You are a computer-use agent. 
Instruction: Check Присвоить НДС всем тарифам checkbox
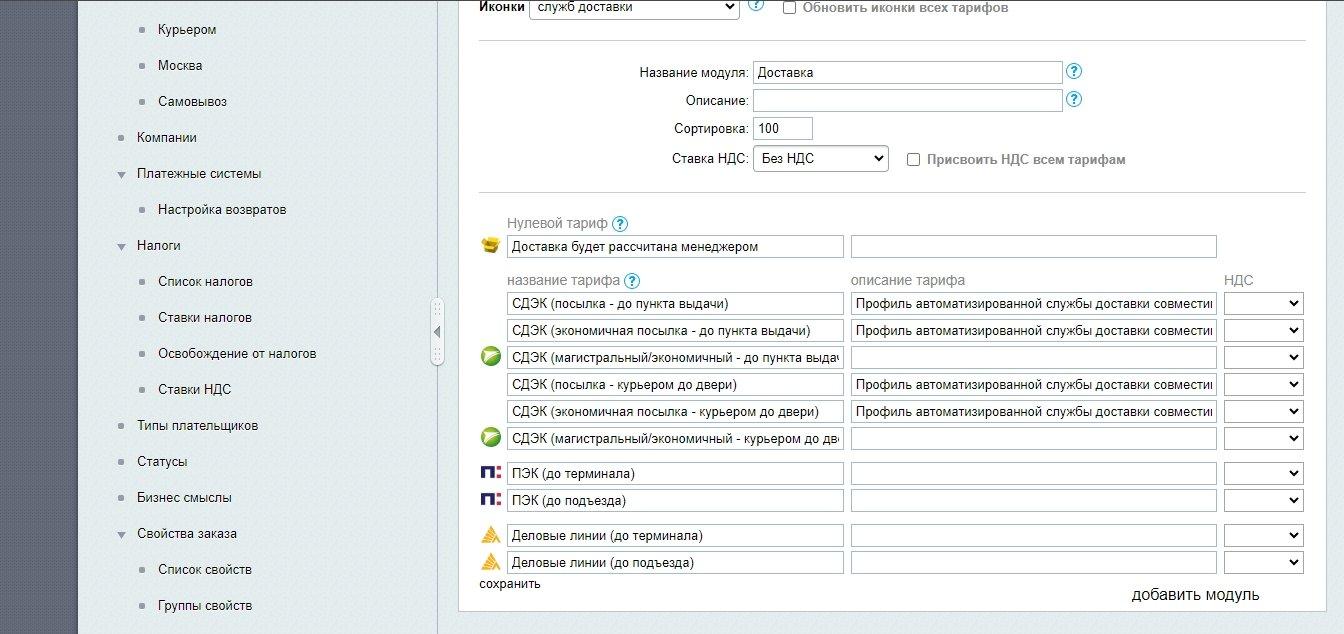[x=913, y=160]
